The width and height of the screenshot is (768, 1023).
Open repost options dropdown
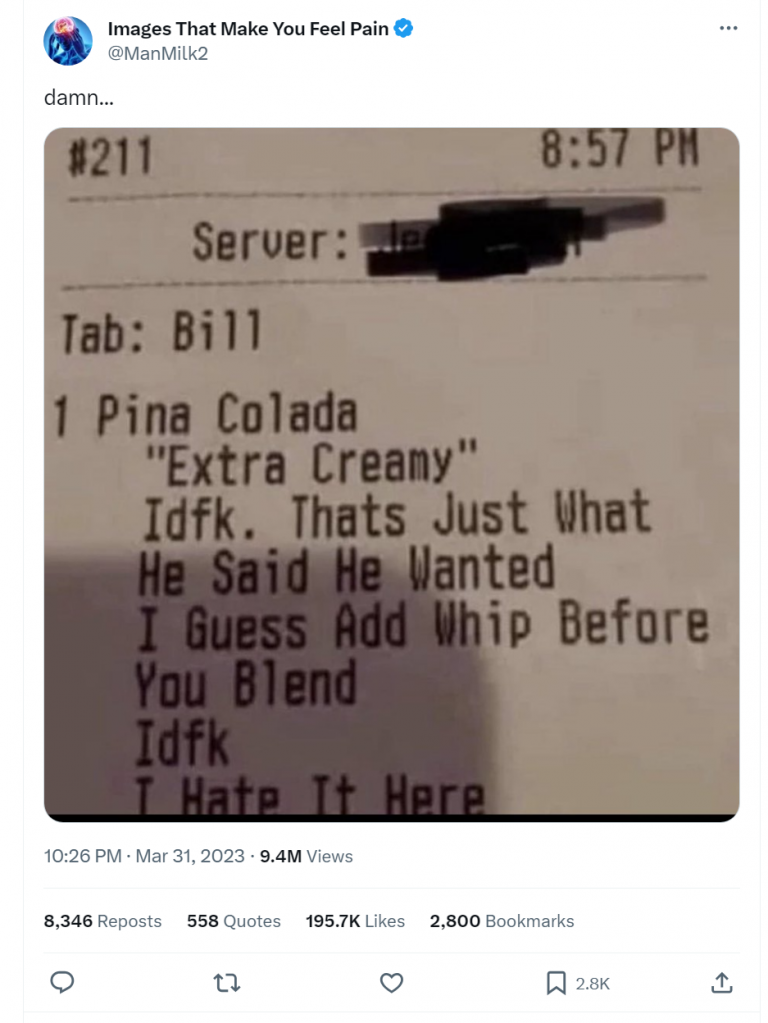click(227, 984)
